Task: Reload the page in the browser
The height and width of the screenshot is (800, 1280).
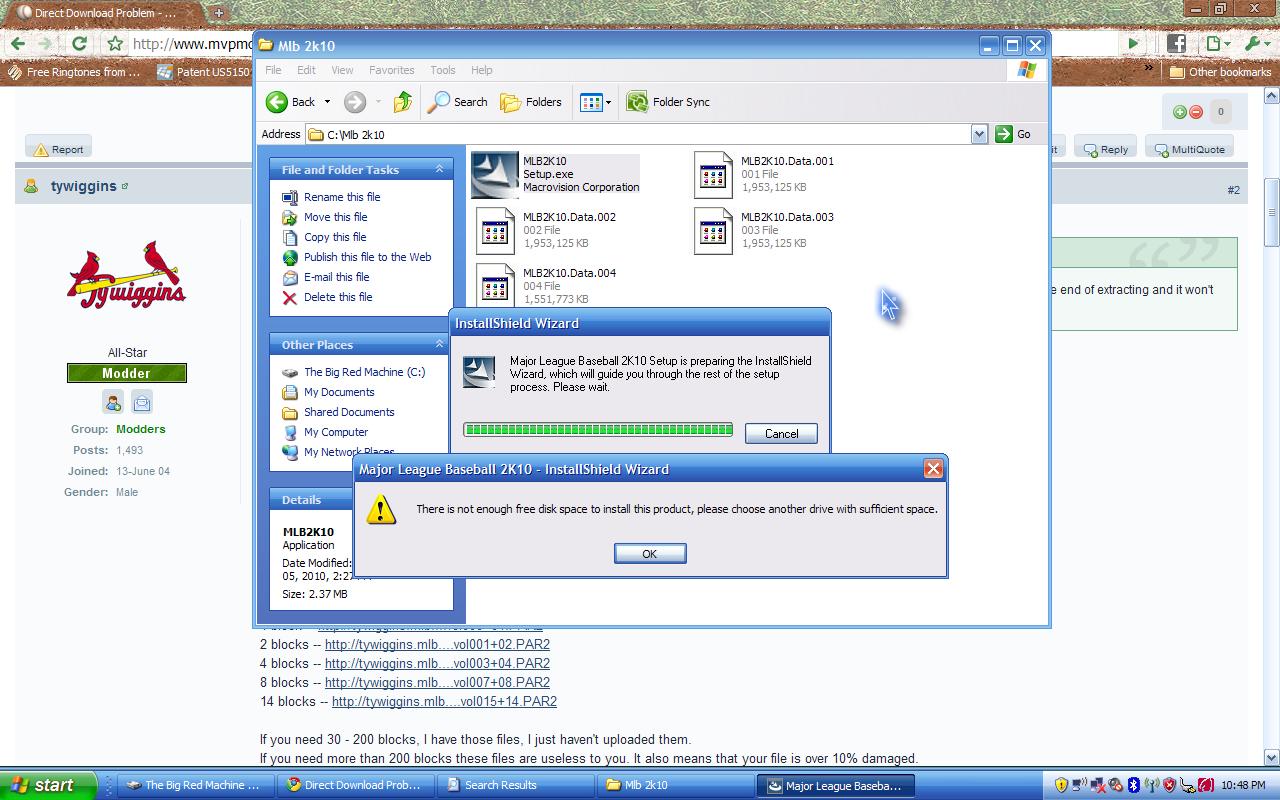Action: 79,43
